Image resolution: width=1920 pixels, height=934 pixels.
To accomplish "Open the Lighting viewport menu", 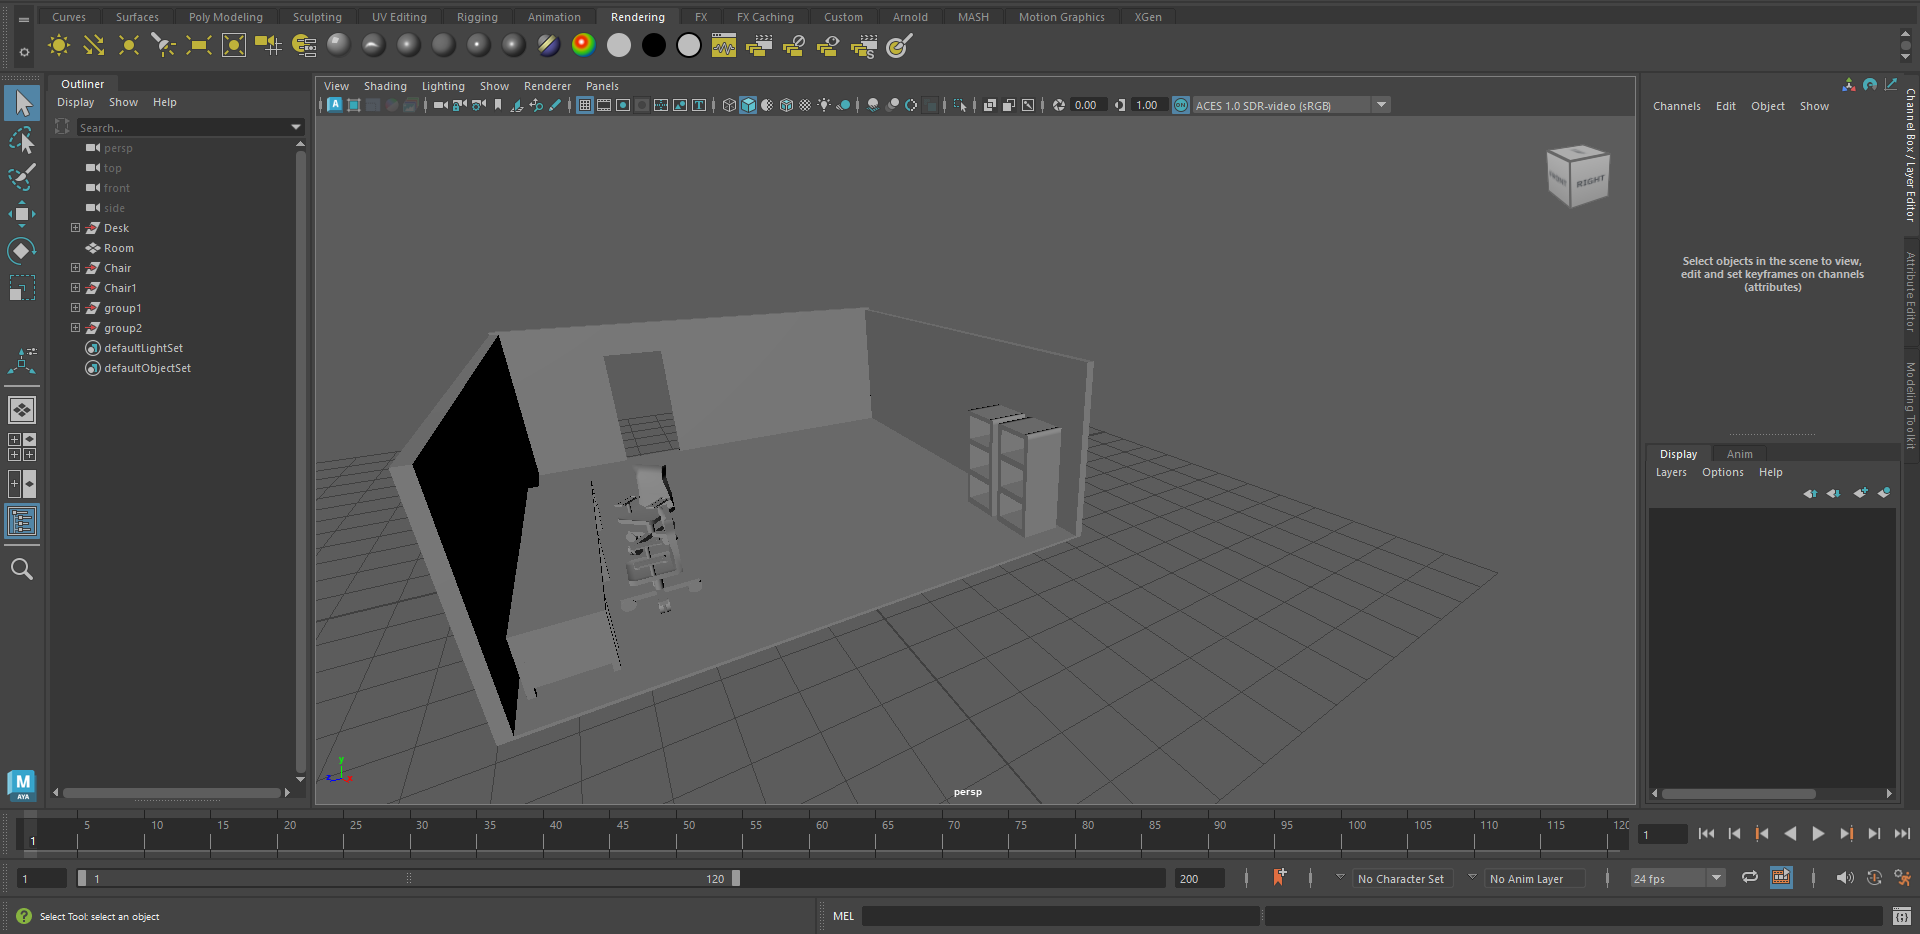I will point(442,86).
